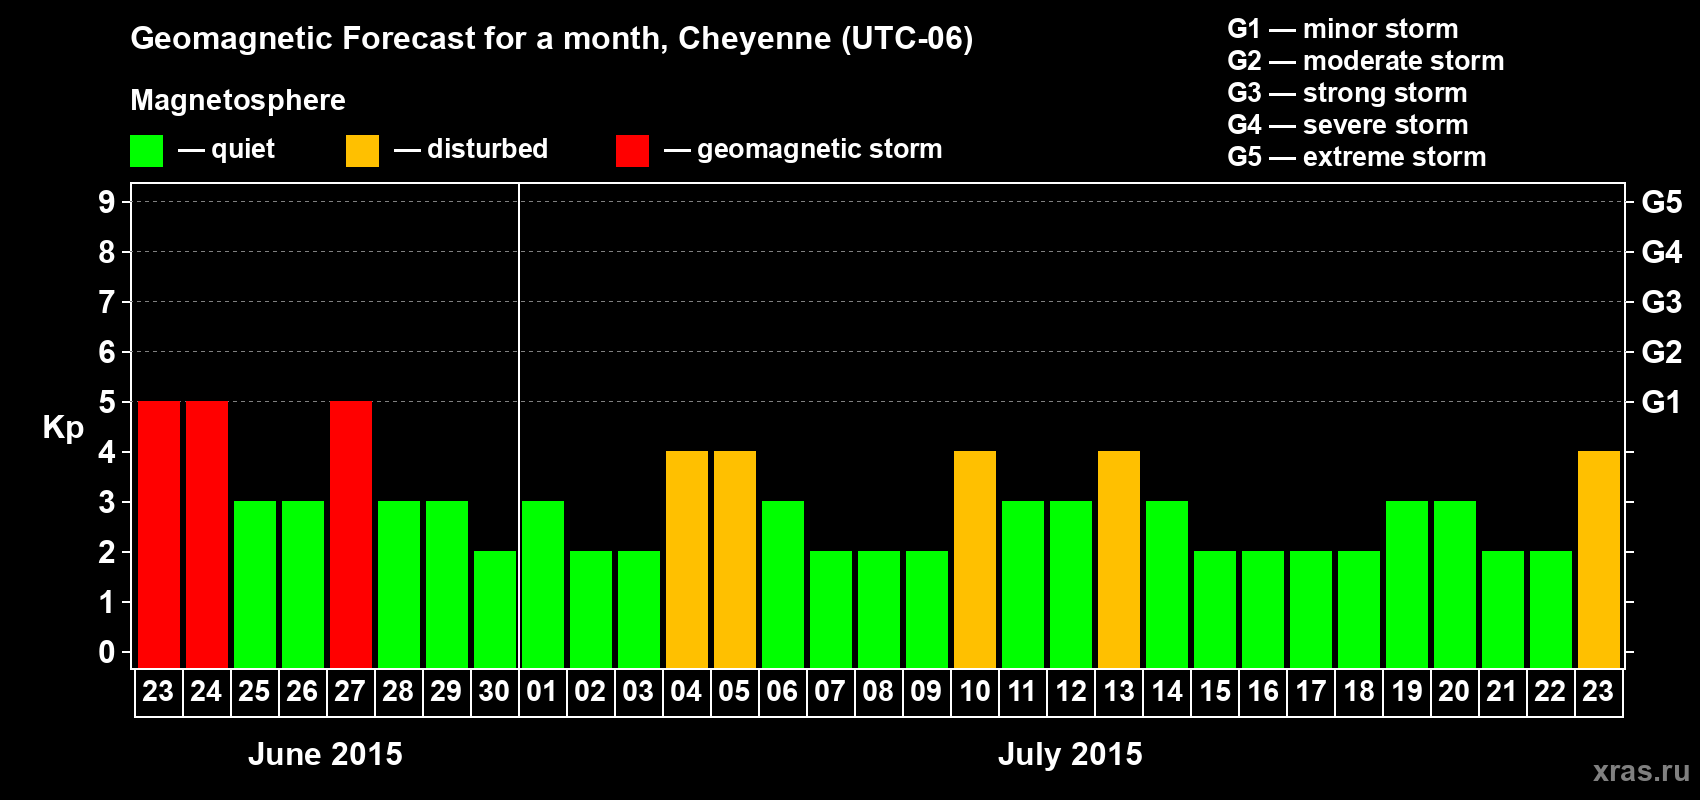This screenshot has height=800, width=1700.
Task: Click the red bar for June 23
Action: point(159,535)
